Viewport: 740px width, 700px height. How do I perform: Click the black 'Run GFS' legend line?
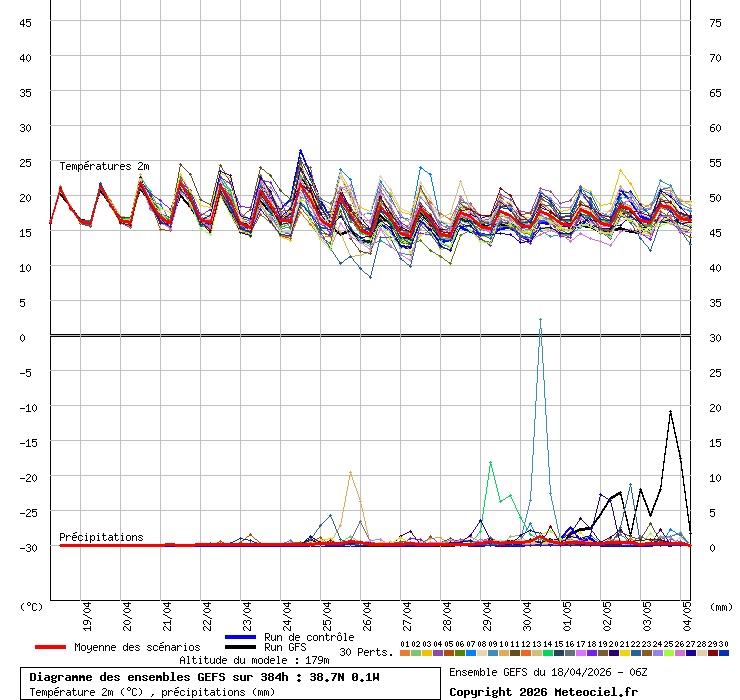click(241, 647)
